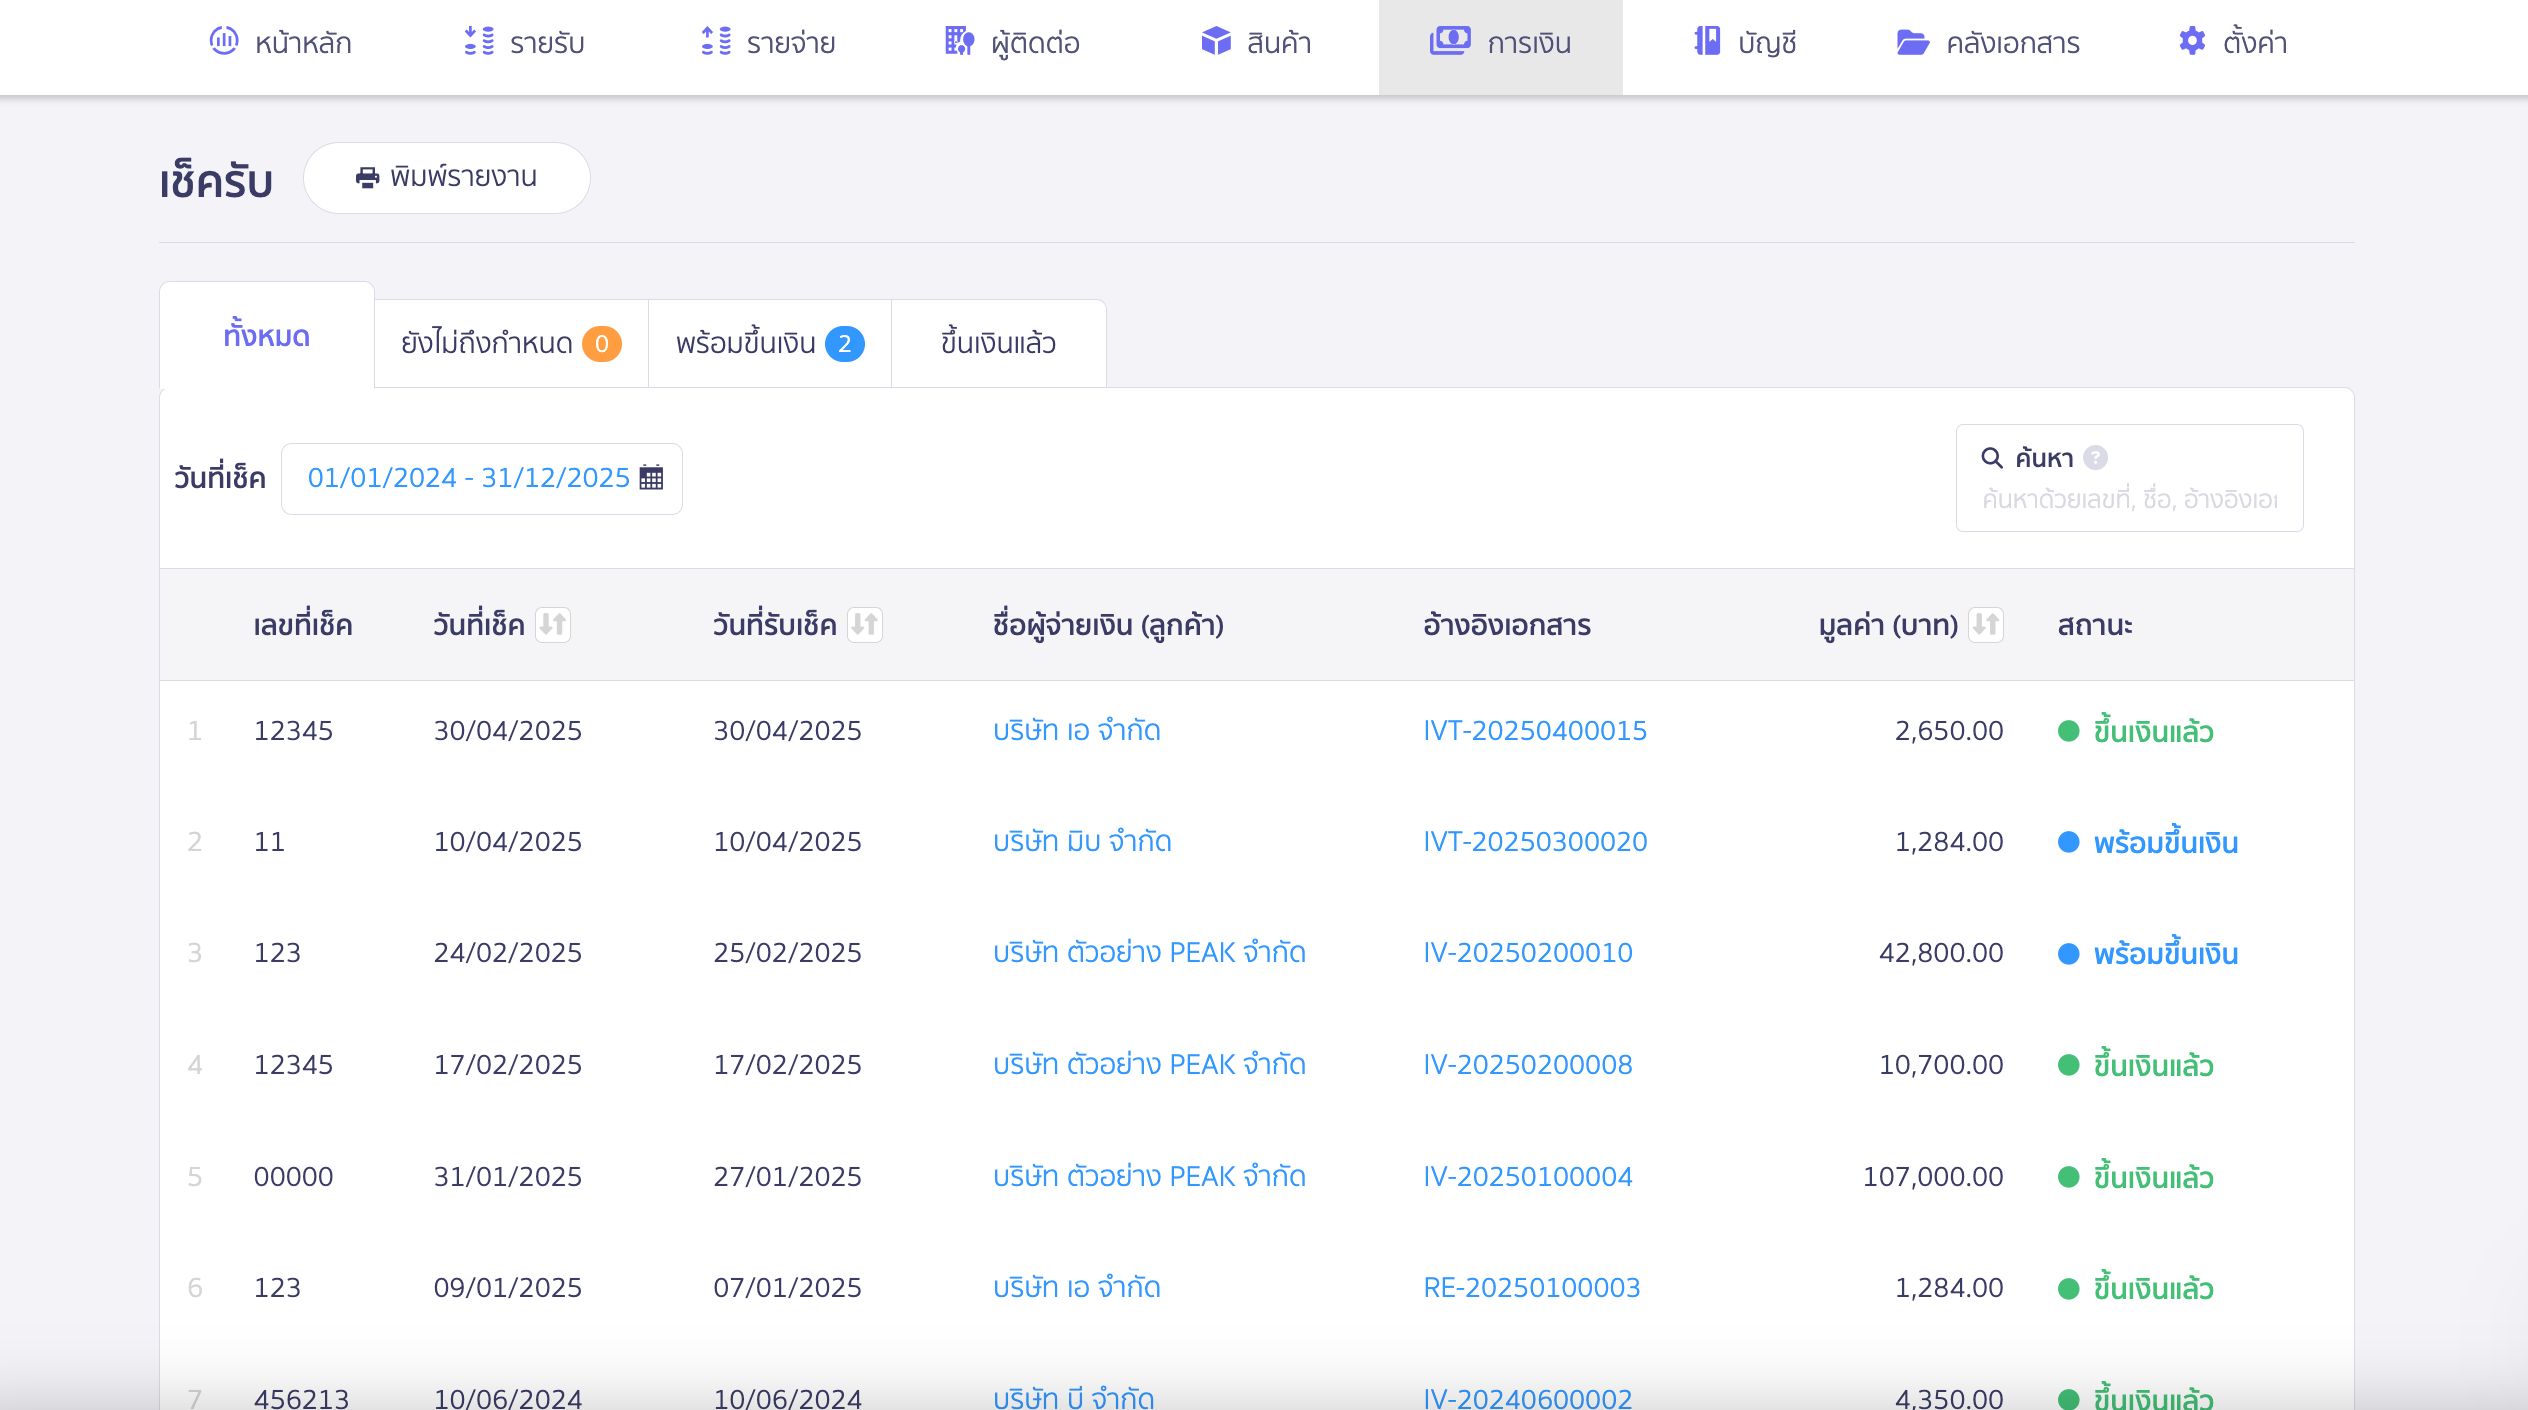The image size is (2528, 1410).
Task: Click the search field ค้นหาด้วยเลขที่
Action: [x=2130, y=499]
